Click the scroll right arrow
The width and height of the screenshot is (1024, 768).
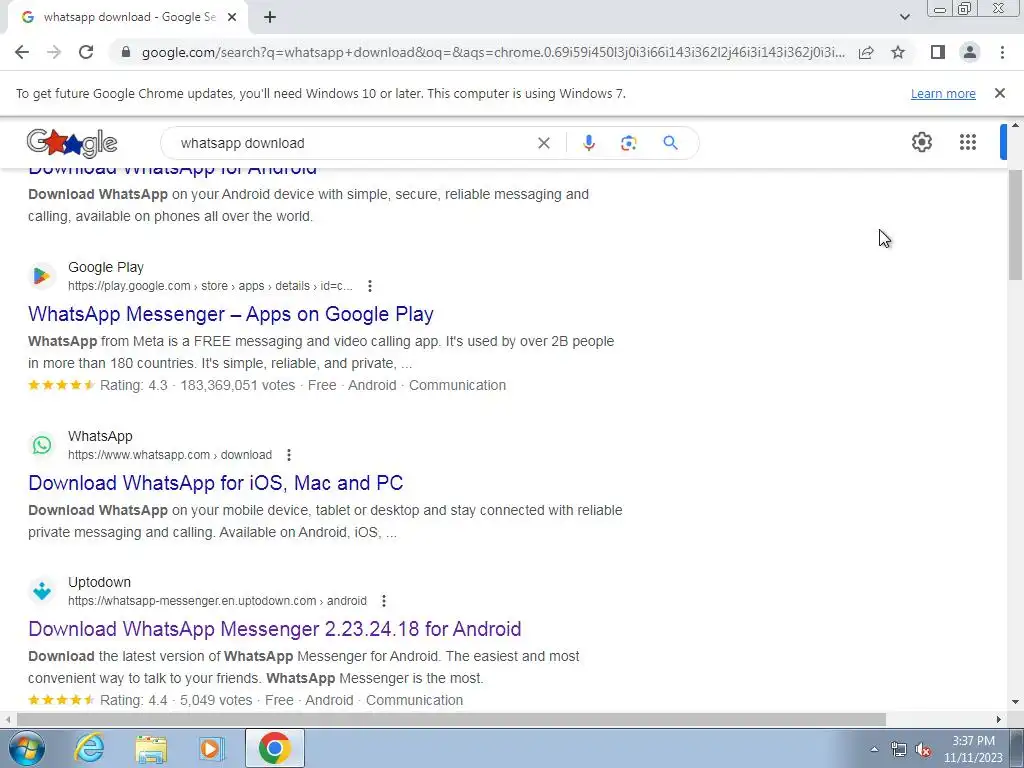click(999, 720)
